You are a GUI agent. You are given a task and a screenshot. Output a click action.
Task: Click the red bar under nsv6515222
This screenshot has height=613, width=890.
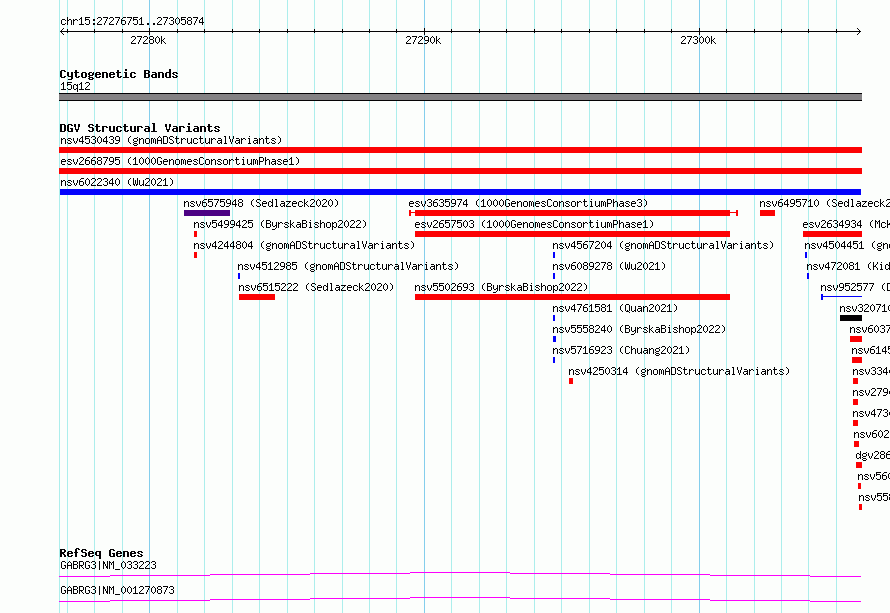[257, 297]
